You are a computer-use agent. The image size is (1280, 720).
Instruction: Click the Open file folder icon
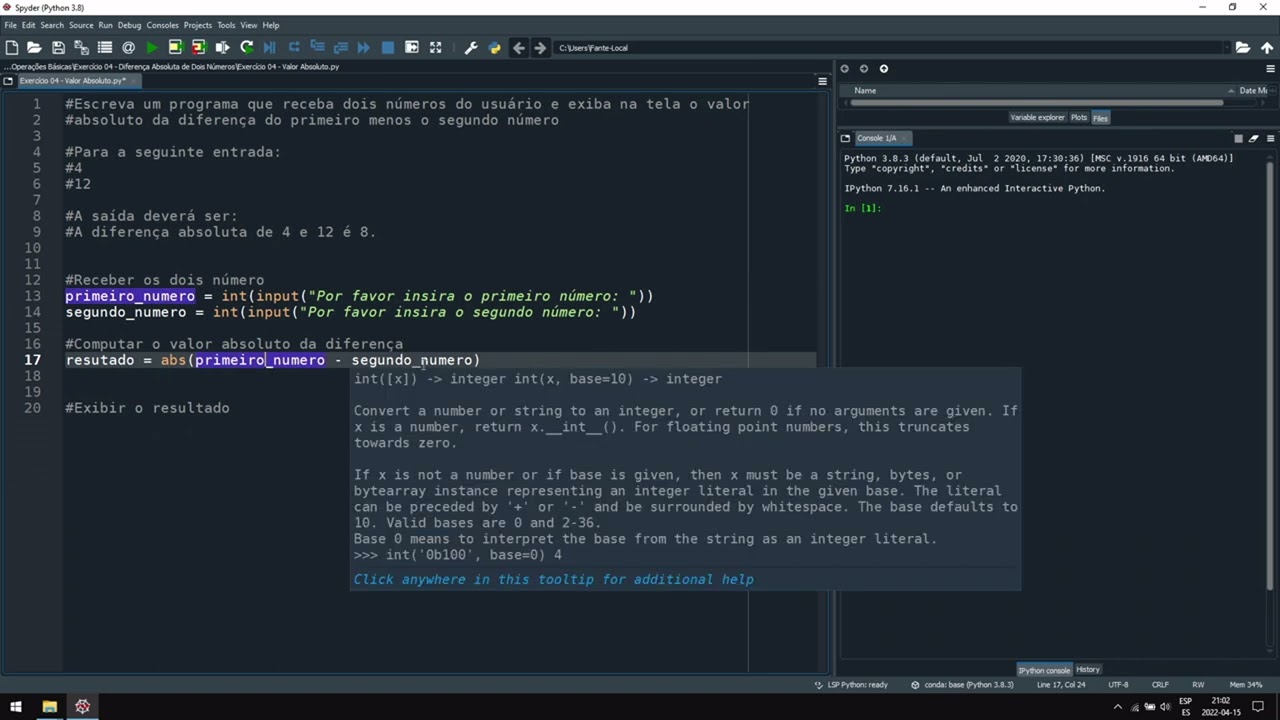(34, 47)
